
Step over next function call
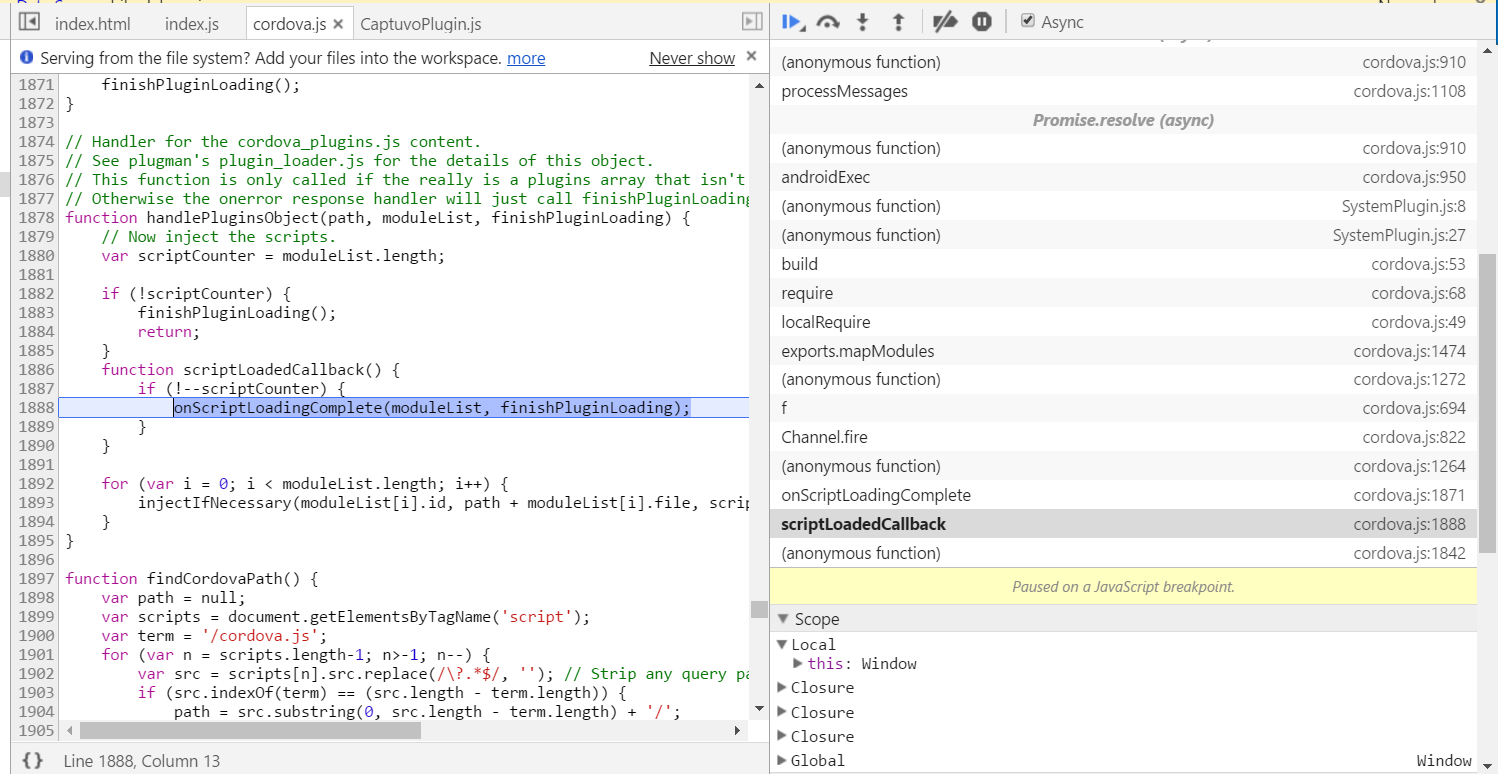click(828, 21)
